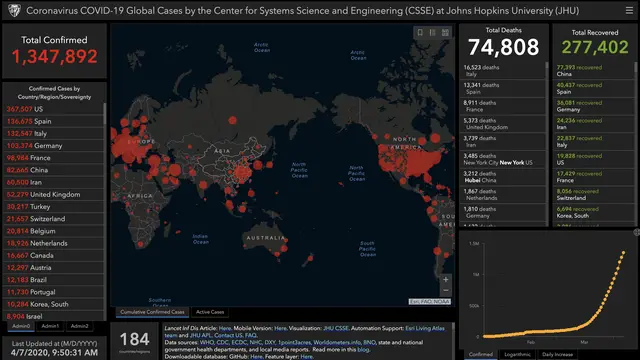This screenshot has height=360, width=640.
Task: Click the confirmed countries list scrollbar
Action: click(105, 113)
